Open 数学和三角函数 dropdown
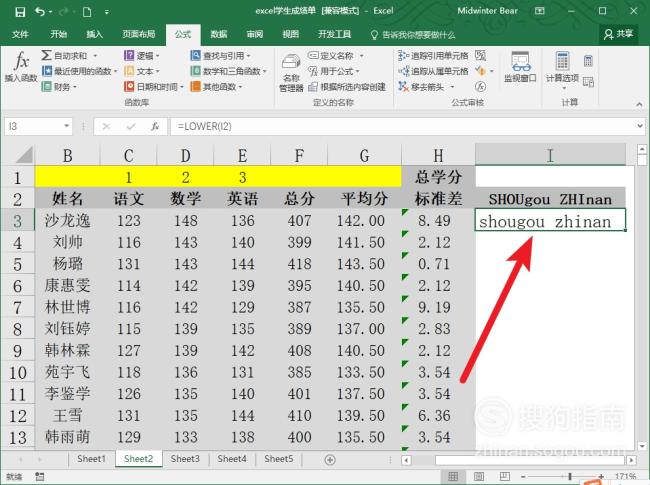 click(x=228, y=71)
